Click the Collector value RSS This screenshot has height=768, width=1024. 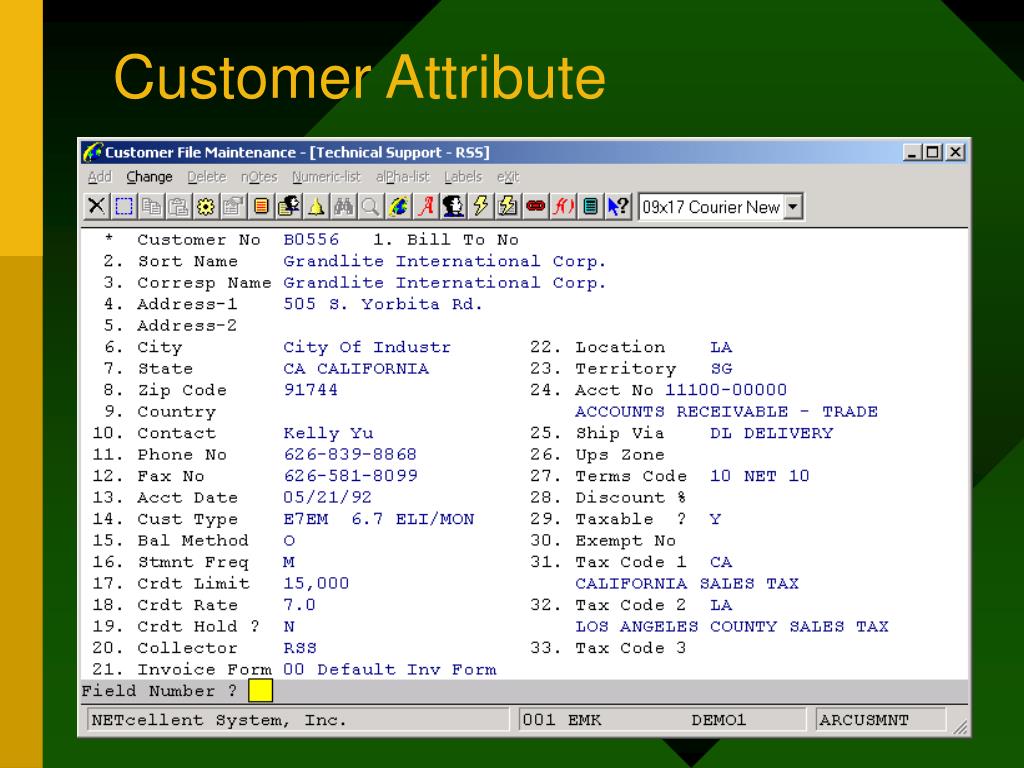(300, 648)
